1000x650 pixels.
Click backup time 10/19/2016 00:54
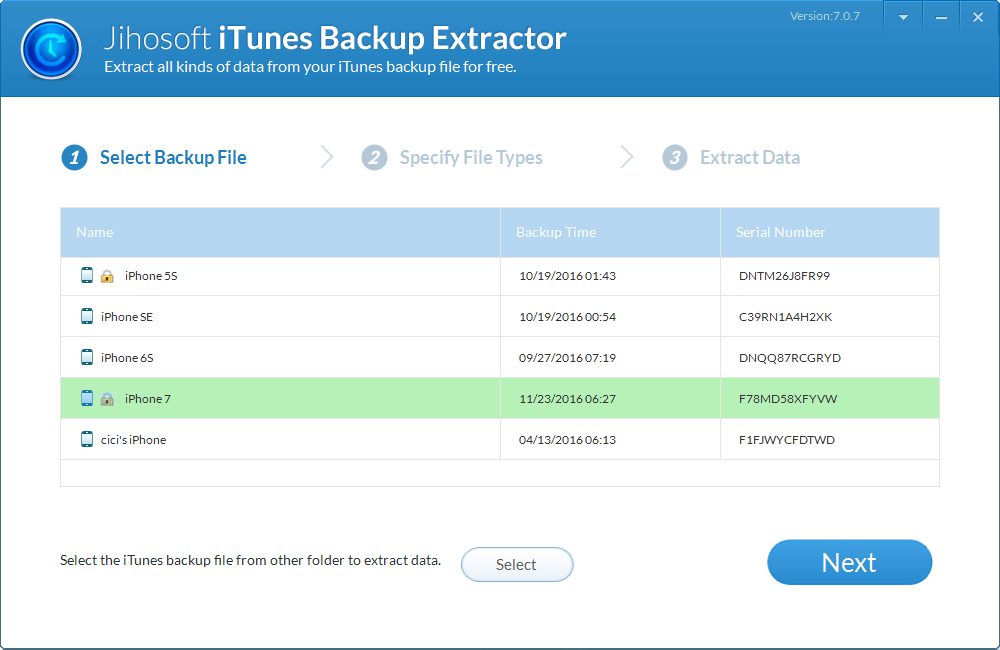click(567, 316)
